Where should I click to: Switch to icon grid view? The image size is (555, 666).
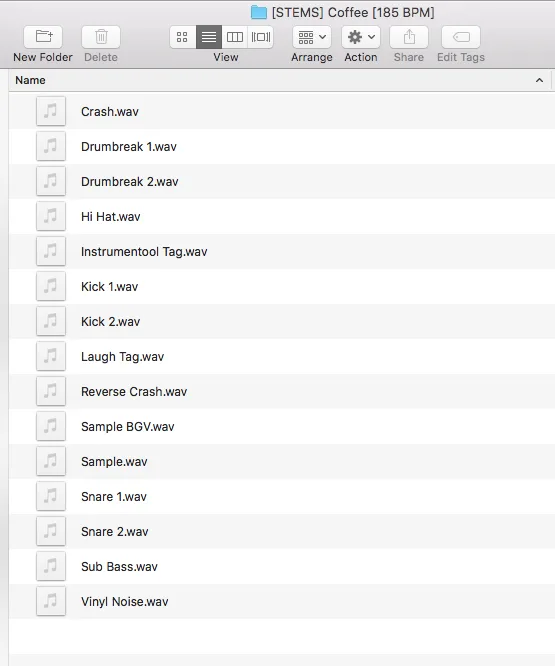tap(183, 37)
